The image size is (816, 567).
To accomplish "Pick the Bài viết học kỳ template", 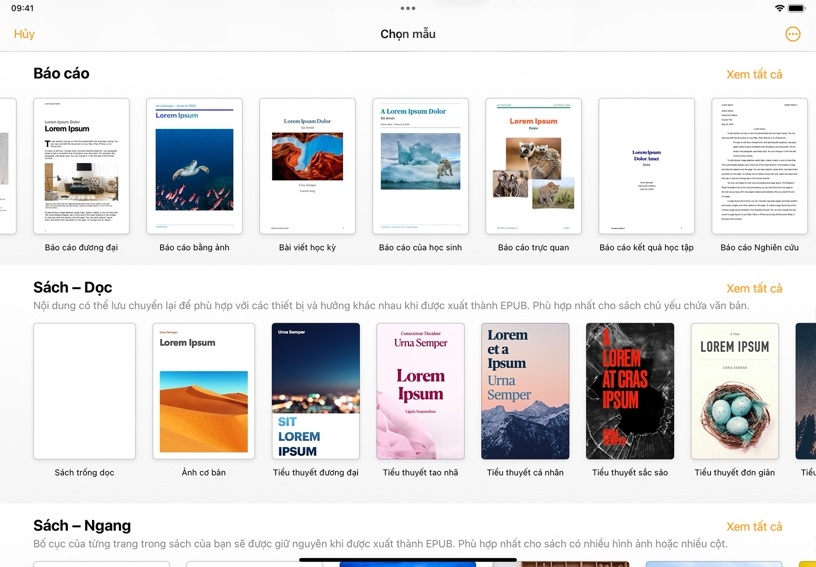I will pyautogui.click(x=307, y=166).
